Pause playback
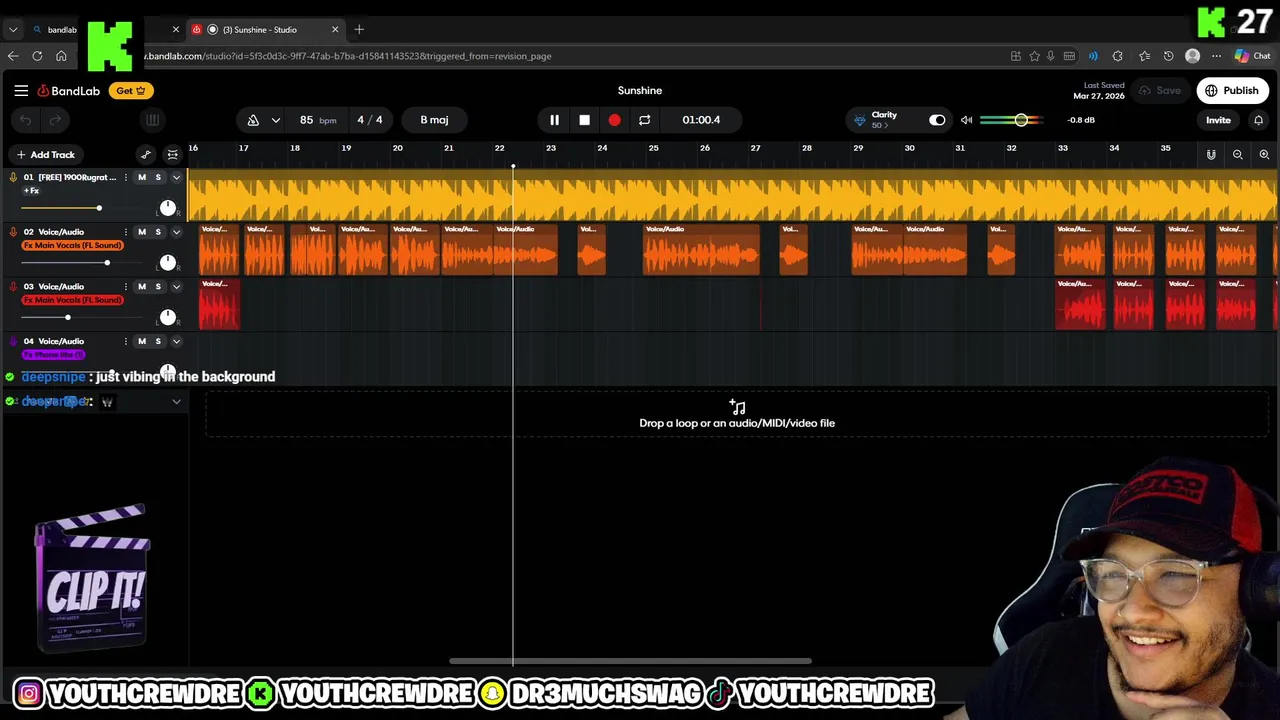 click(x=554, y=120)
